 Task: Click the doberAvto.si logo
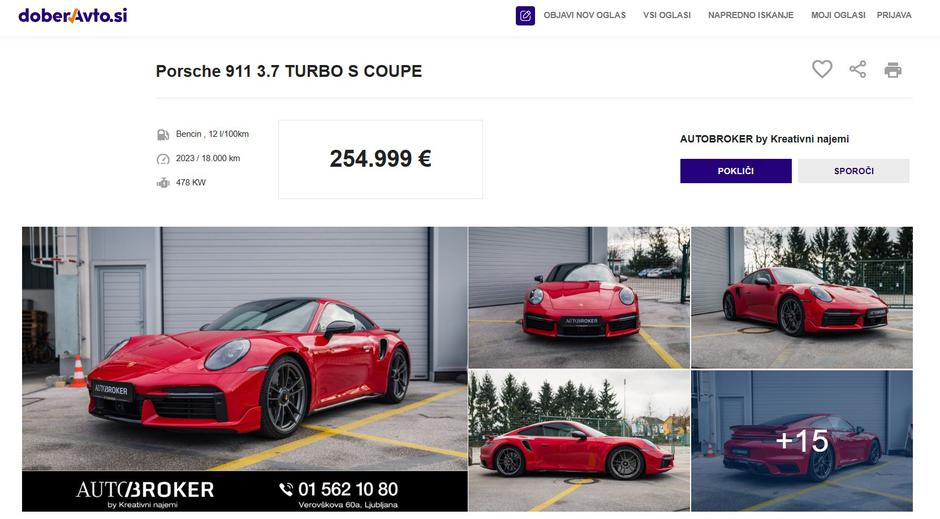click(x=73, y=15)
